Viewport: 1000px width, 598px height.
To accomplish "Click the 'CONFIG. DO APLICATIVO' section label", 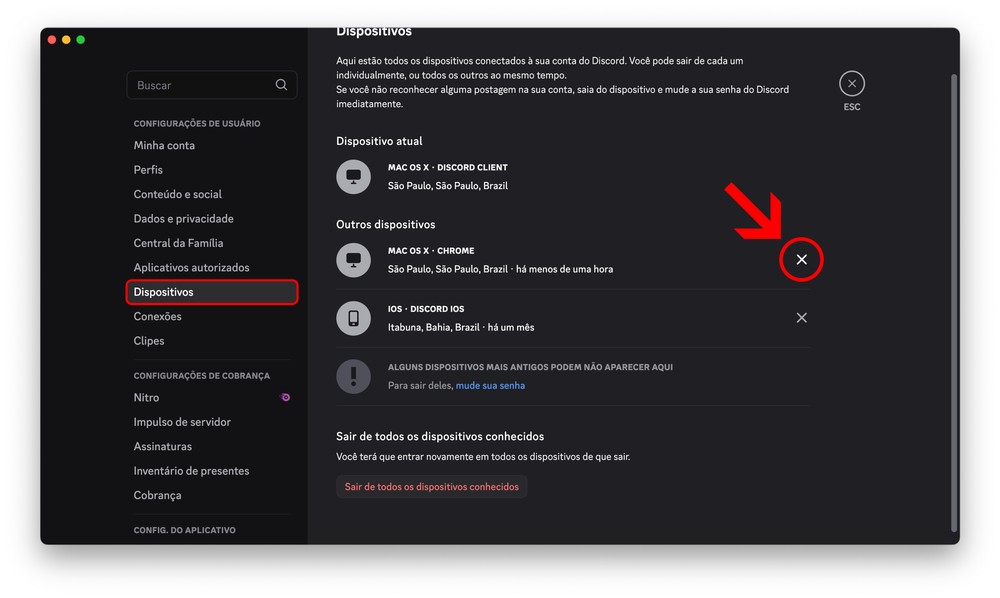I will tap(184, 530).
